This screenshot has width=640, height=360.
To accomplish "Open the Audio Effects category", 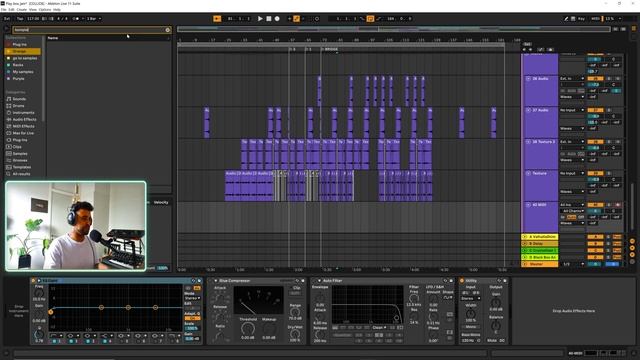I will tap(24, 120).
